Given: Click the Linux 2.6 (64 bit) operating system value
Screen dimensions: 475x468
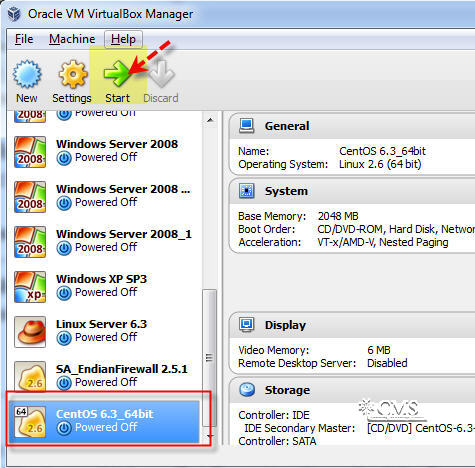Looking at the screenshot, I should click(x=380, y=164).
